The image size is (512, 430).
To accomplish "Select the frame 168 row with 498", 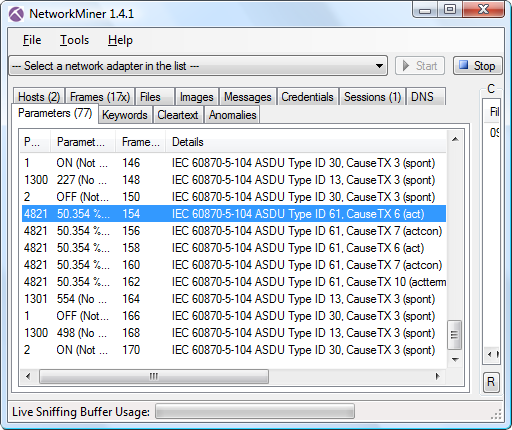I will click(x=233, y=333).
